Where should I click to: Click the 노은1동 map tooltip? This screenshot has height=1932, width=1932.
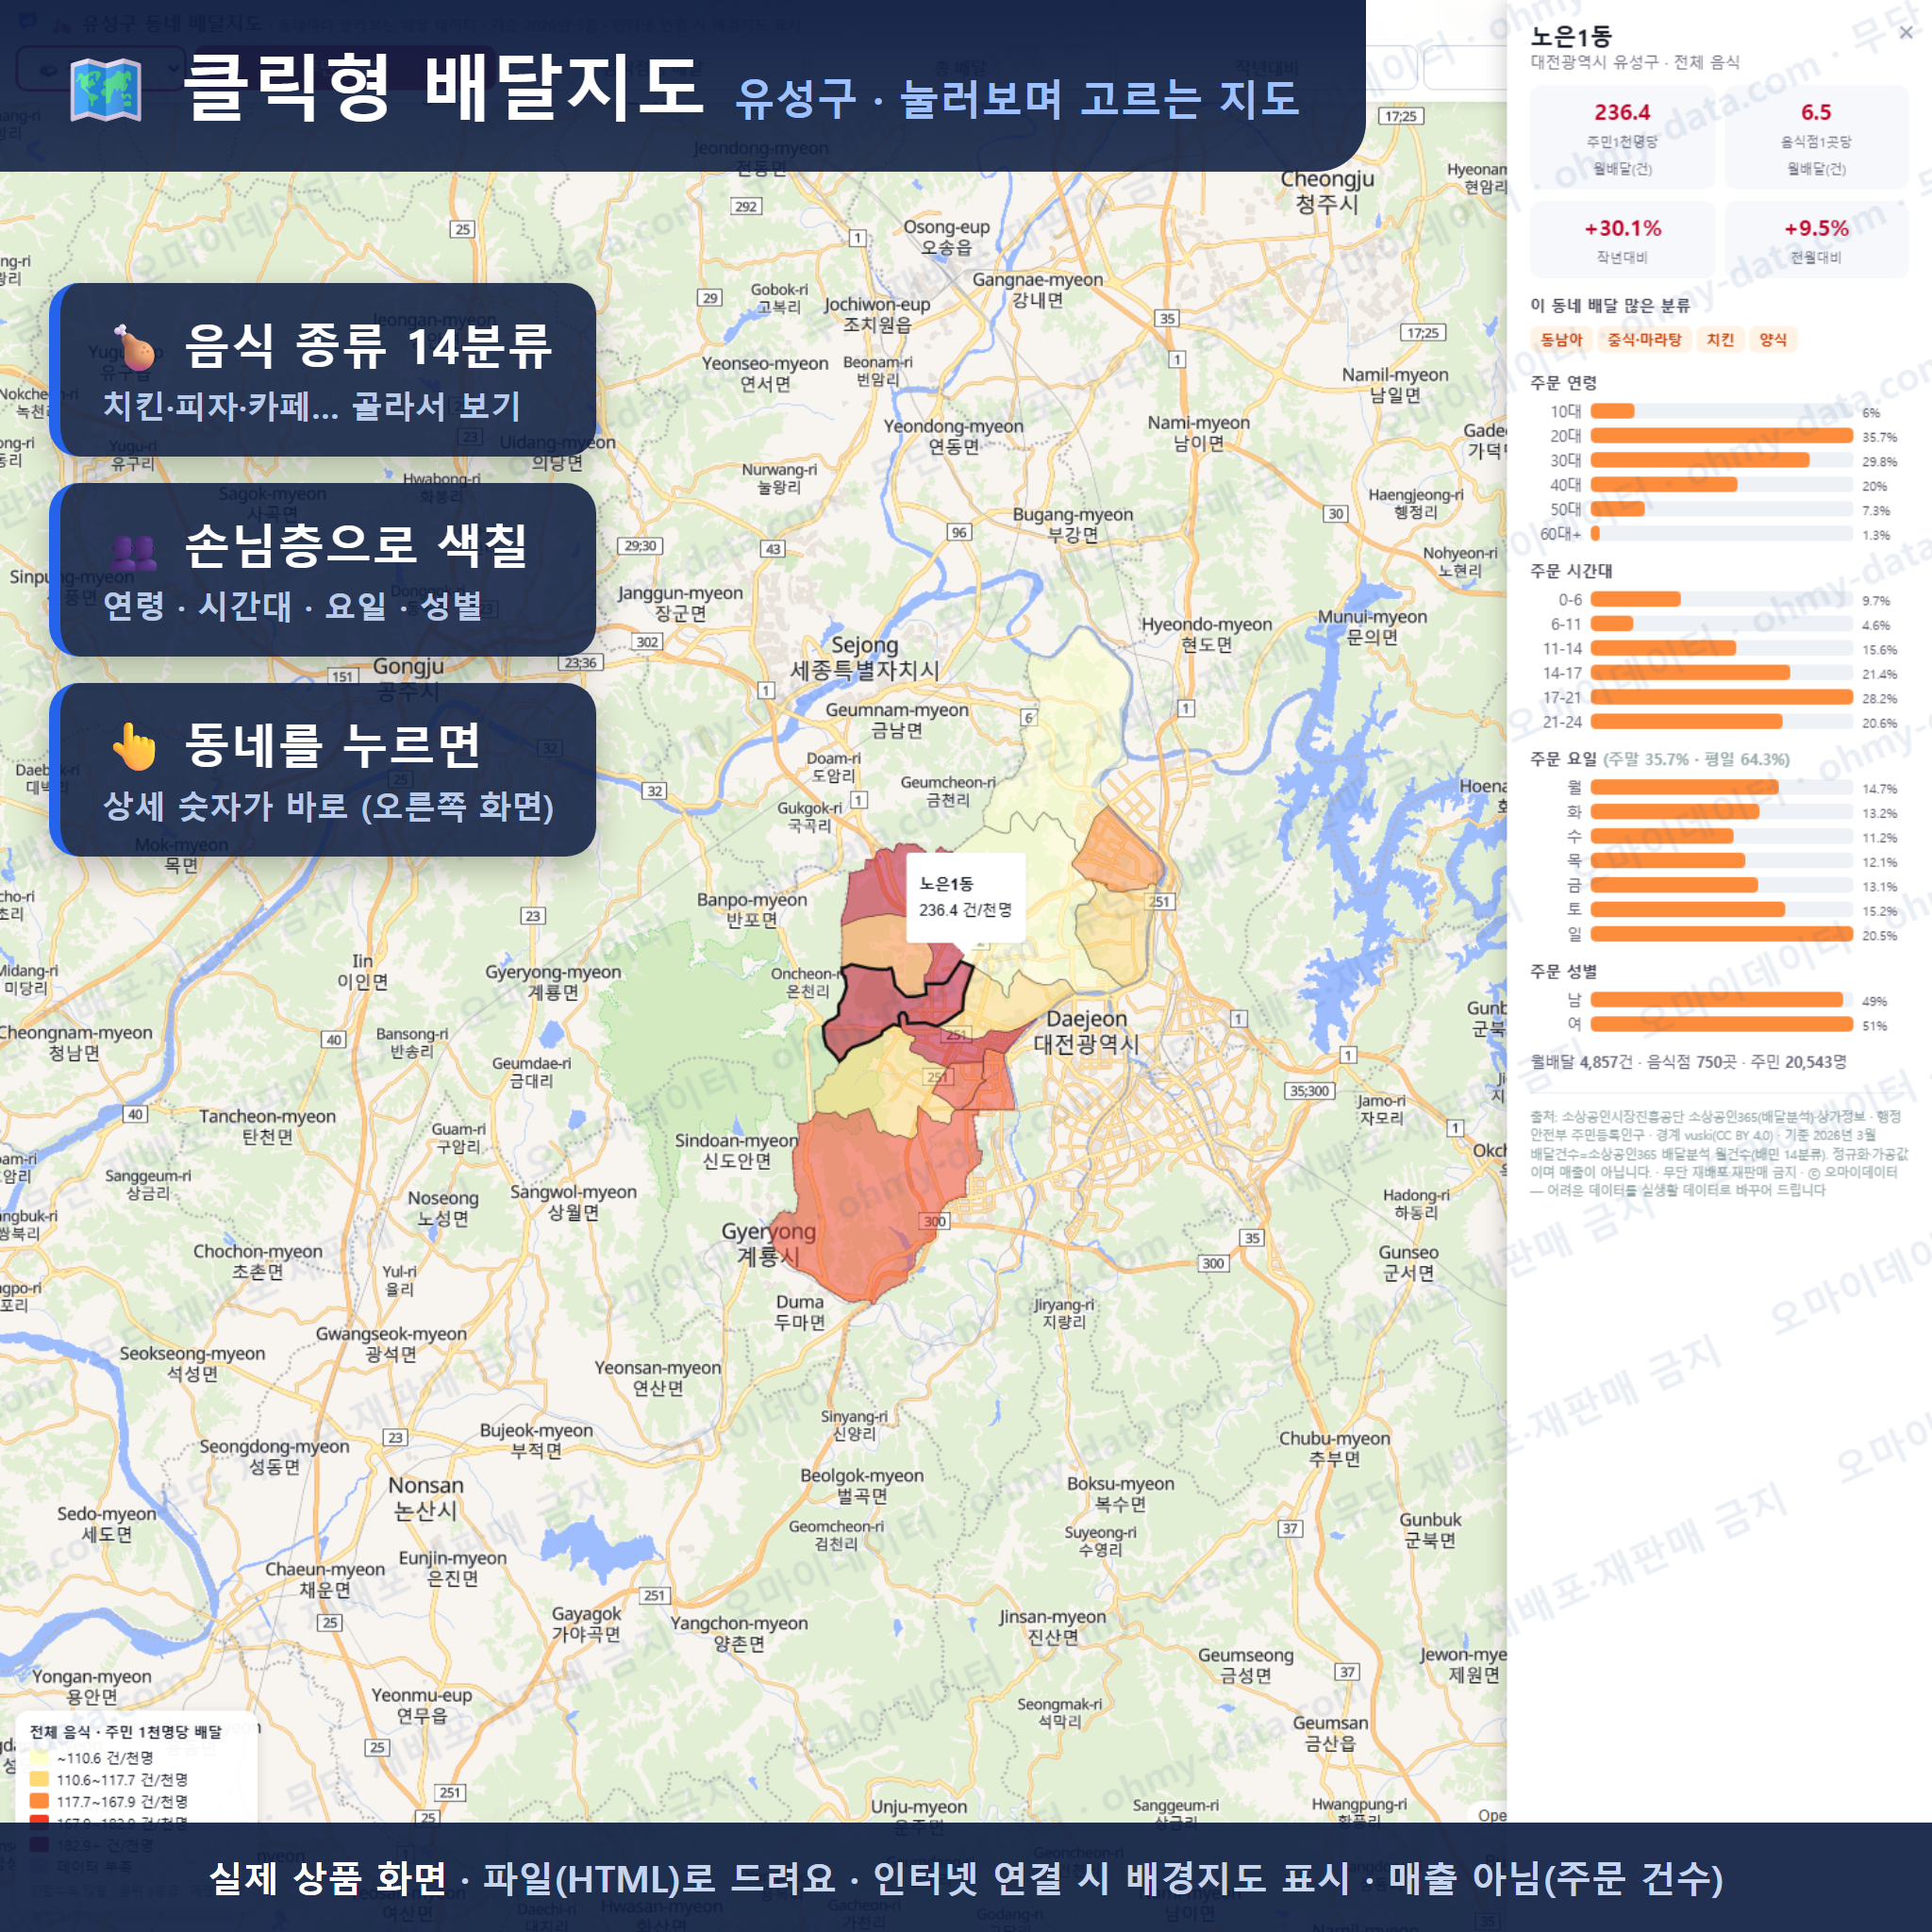tap(965, 897)
